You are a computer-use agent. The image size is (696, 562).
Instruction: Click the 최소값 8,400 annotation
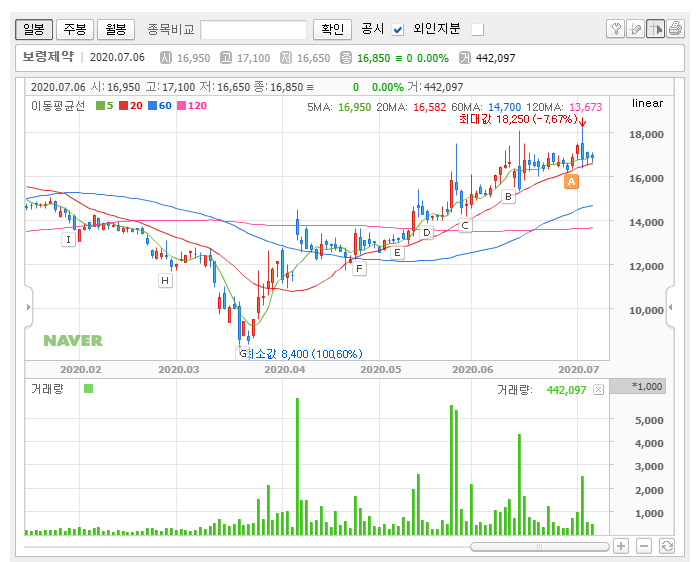pyautogui.click(x=304, y=354)
